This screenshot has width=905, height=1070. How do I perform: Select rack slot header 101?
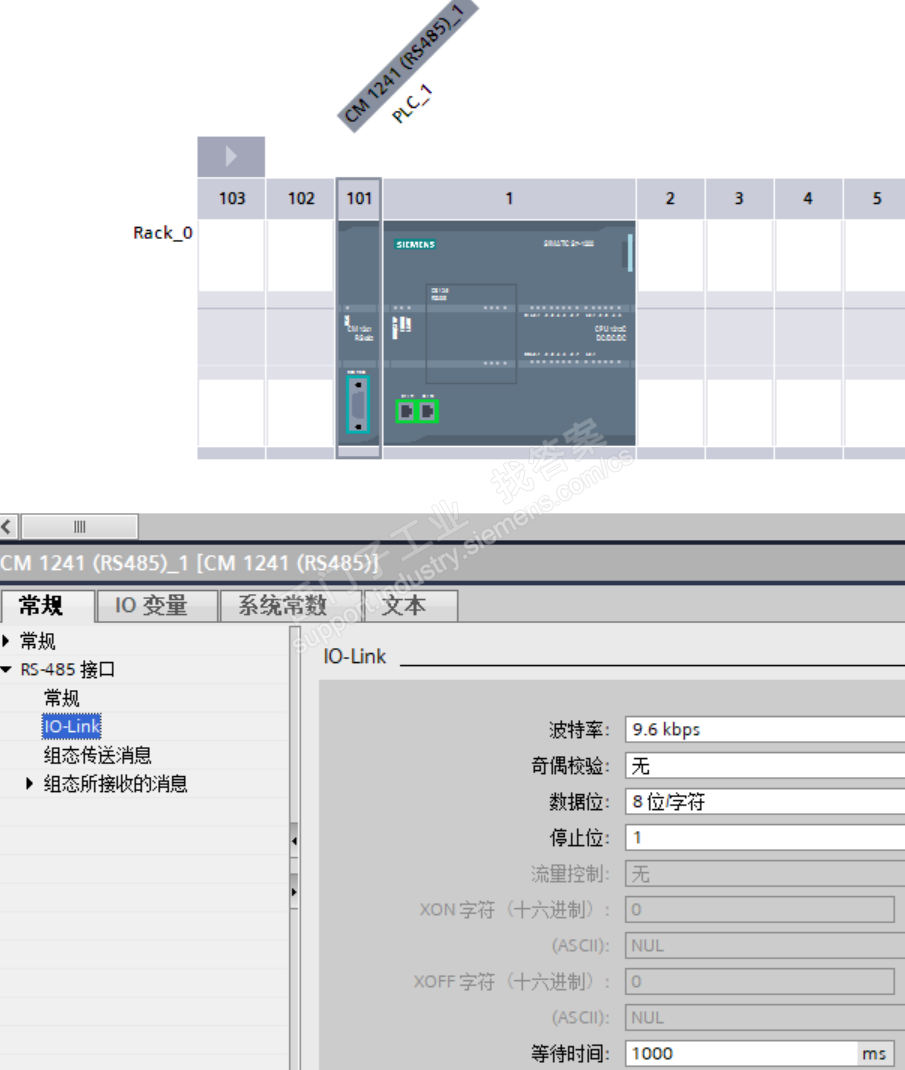[359, 199]
